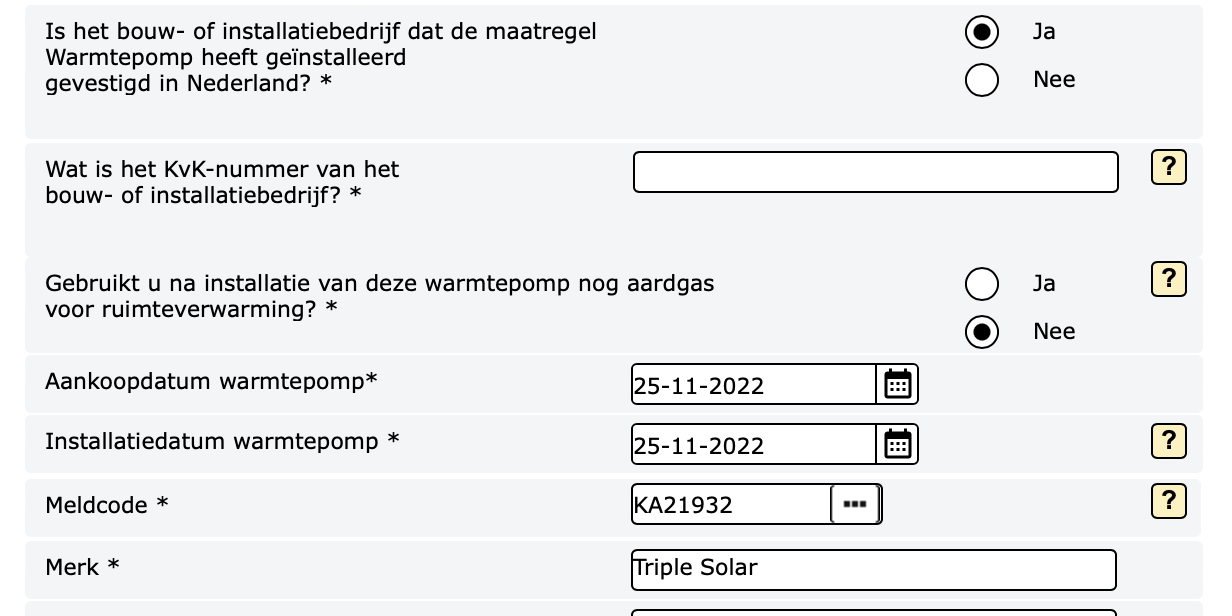This screenshot has height=616, width=1232.
Task: Show help for the aardgas question
Action: tap(1168, 279)
